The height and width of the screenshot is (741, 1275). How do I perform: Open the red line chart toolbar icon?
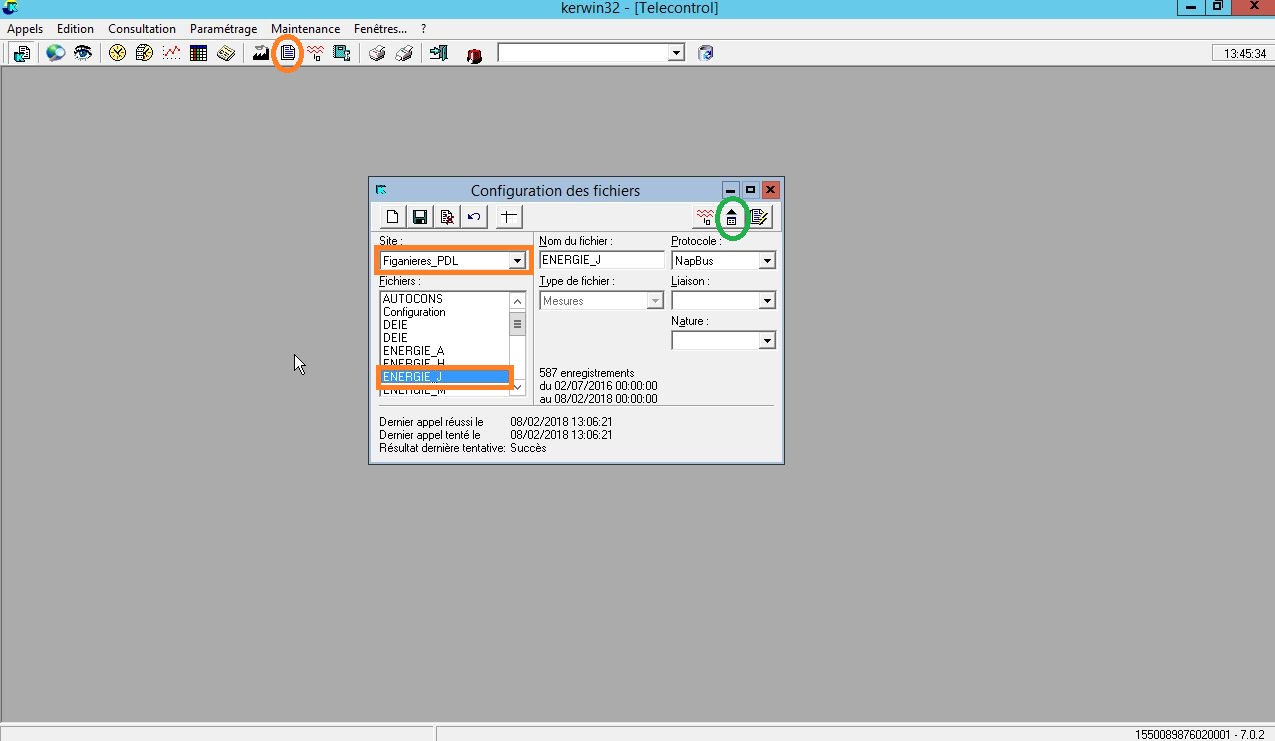[x=171, y=53]
